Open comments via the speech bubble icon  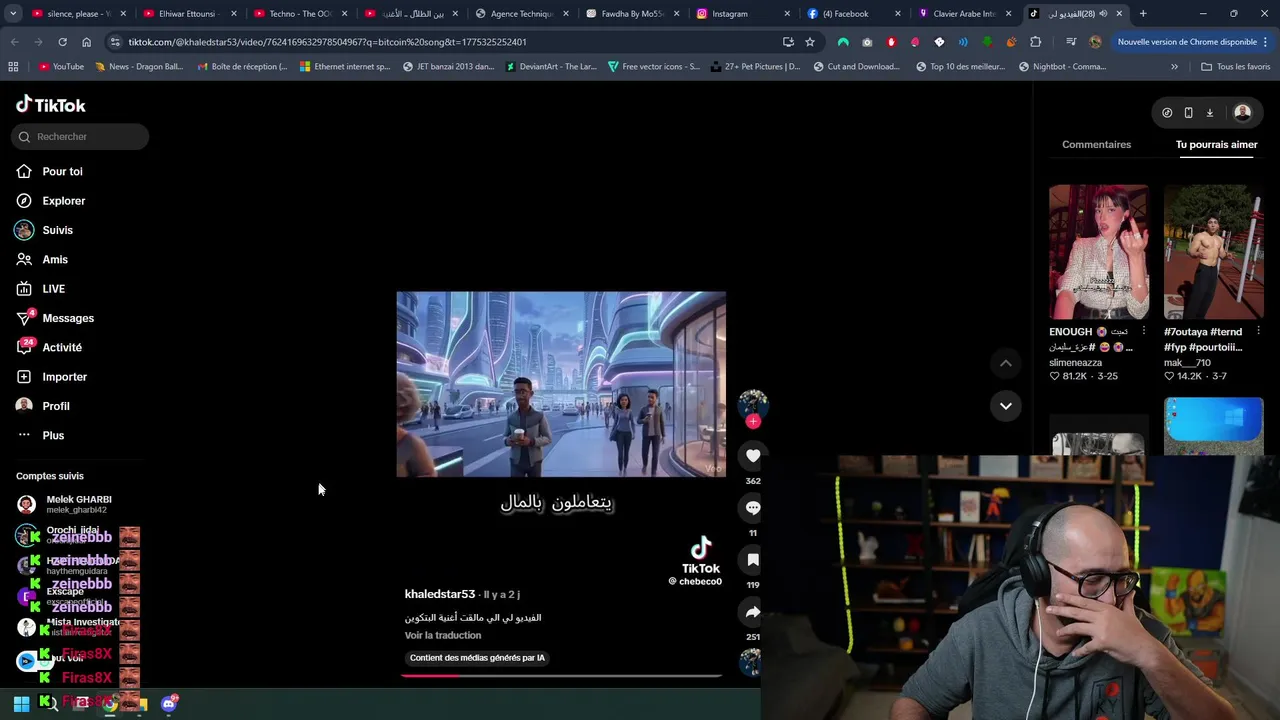tap(753, 508)
